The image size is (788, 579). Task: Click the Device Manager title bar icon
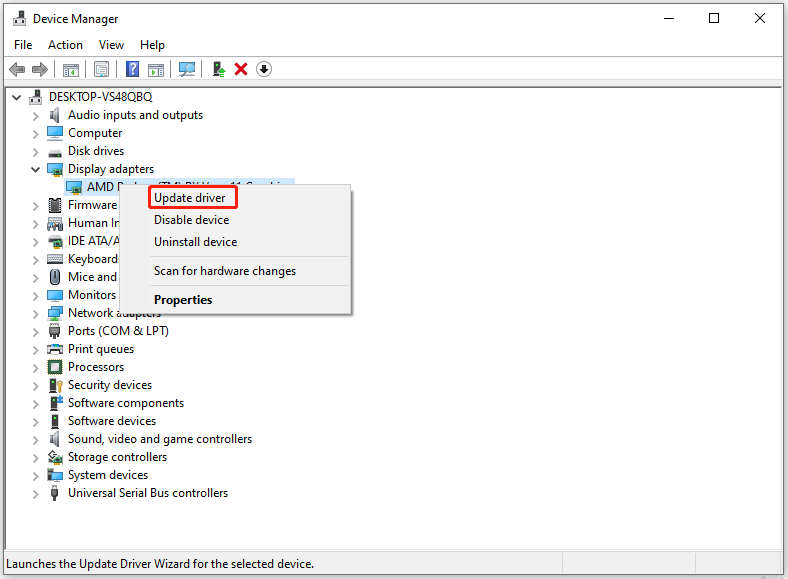click(x=20, y=19)
